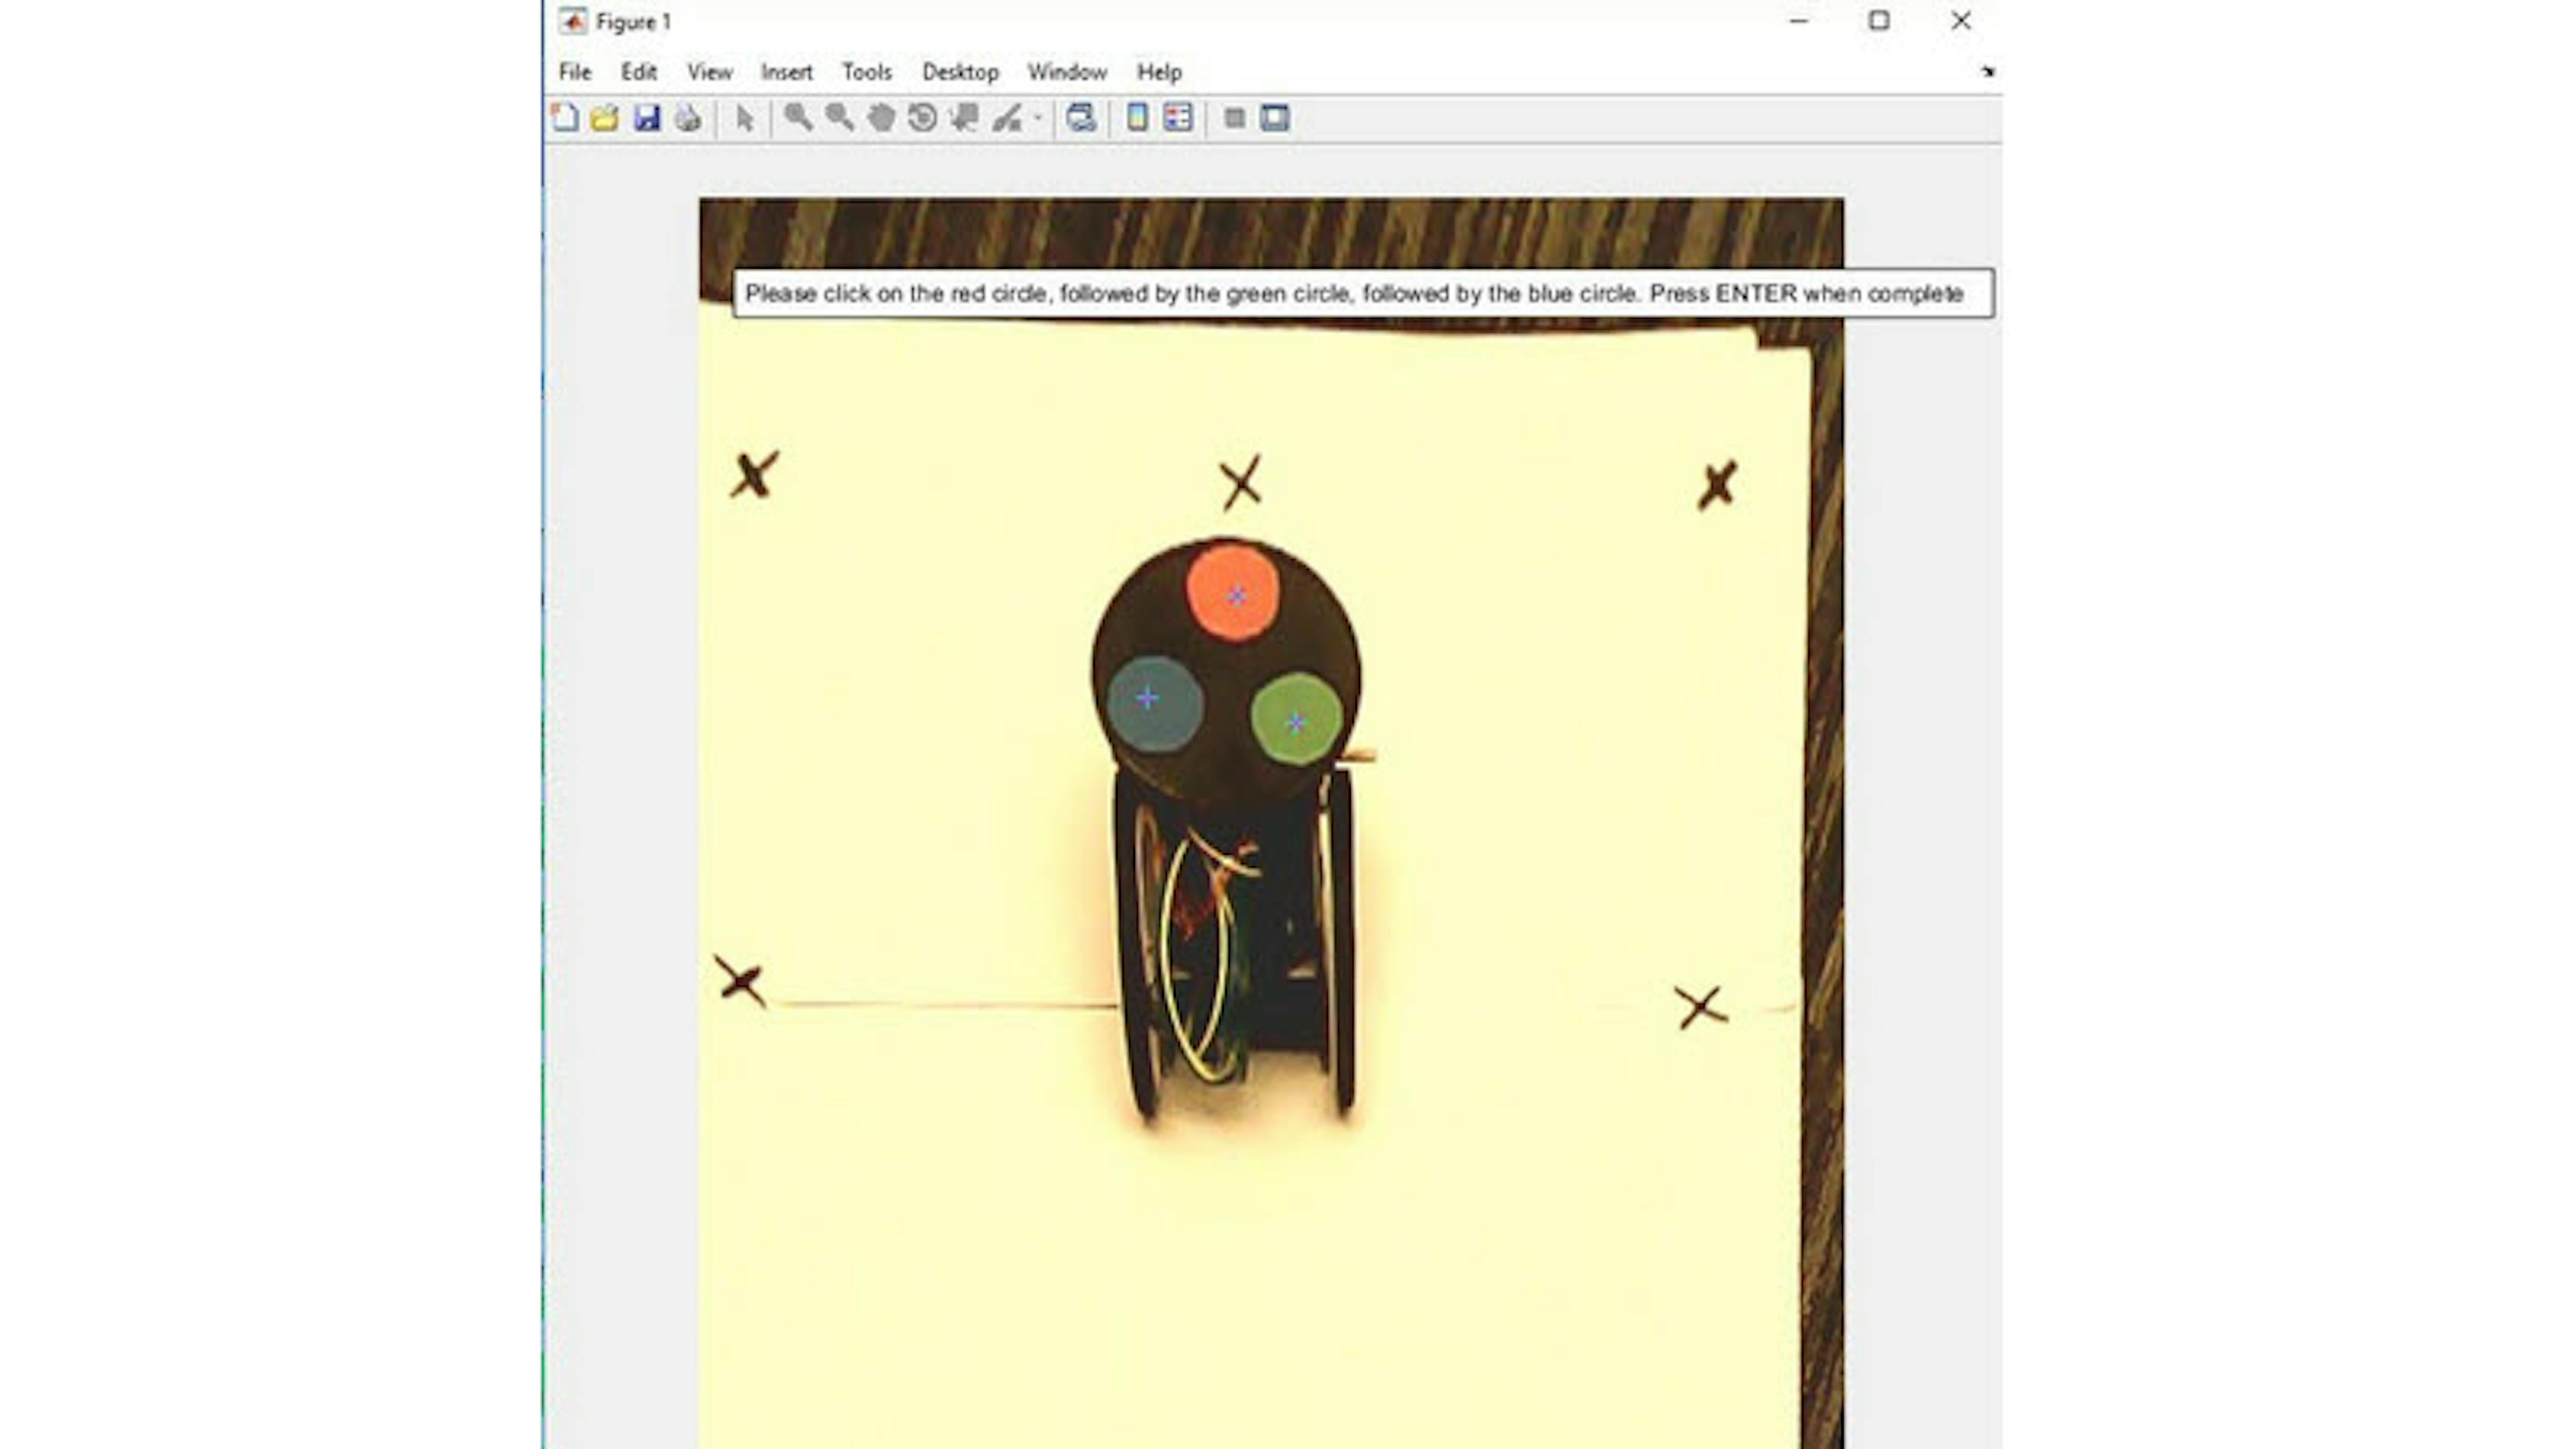This screenshot has height=1449, width=2576.
Task: Click the Show Plot Tools icon
Action: (x=1275, y=118)
